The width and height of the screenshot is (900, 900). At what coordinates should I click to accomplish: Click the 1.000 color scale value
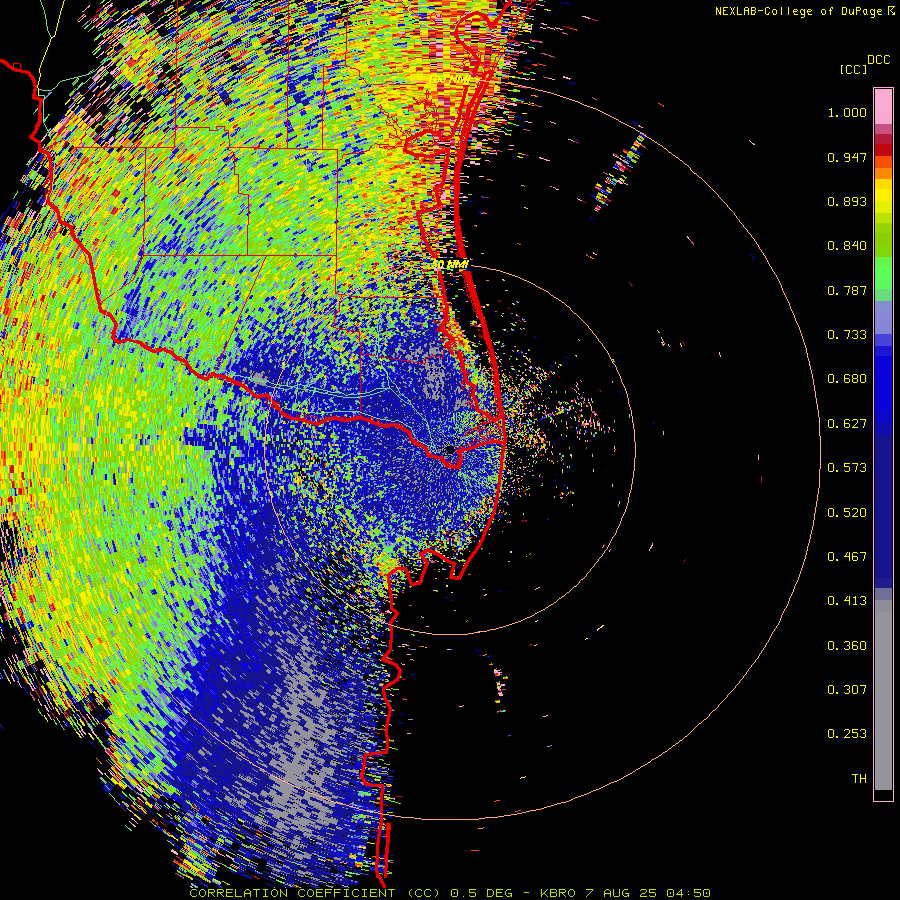point(847,112)
